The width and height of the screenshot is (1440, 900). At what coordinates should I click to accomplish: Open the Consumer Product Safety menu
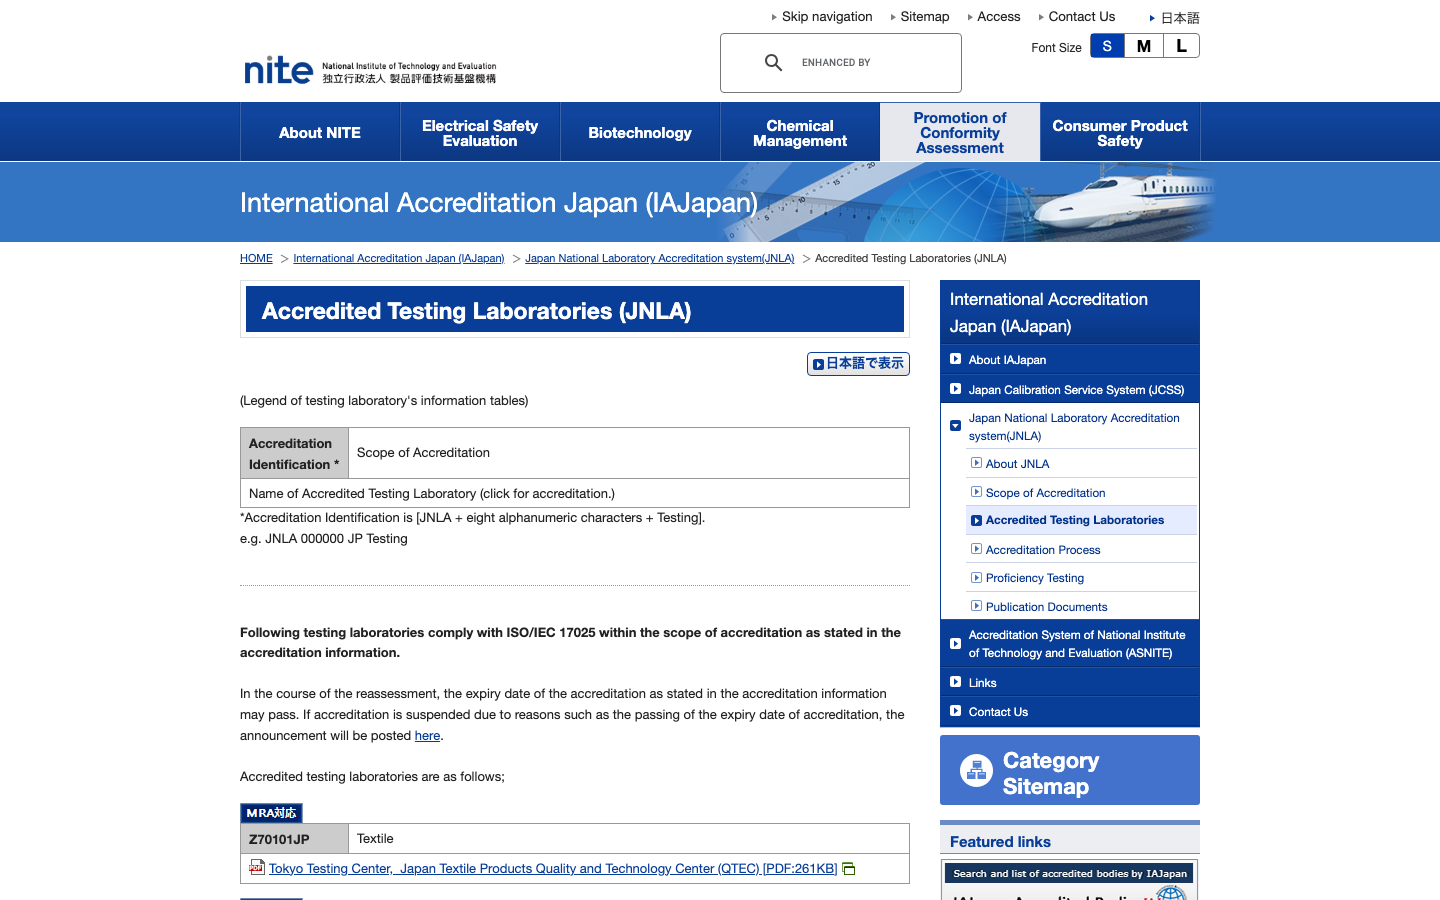[x=1120, y=132]
